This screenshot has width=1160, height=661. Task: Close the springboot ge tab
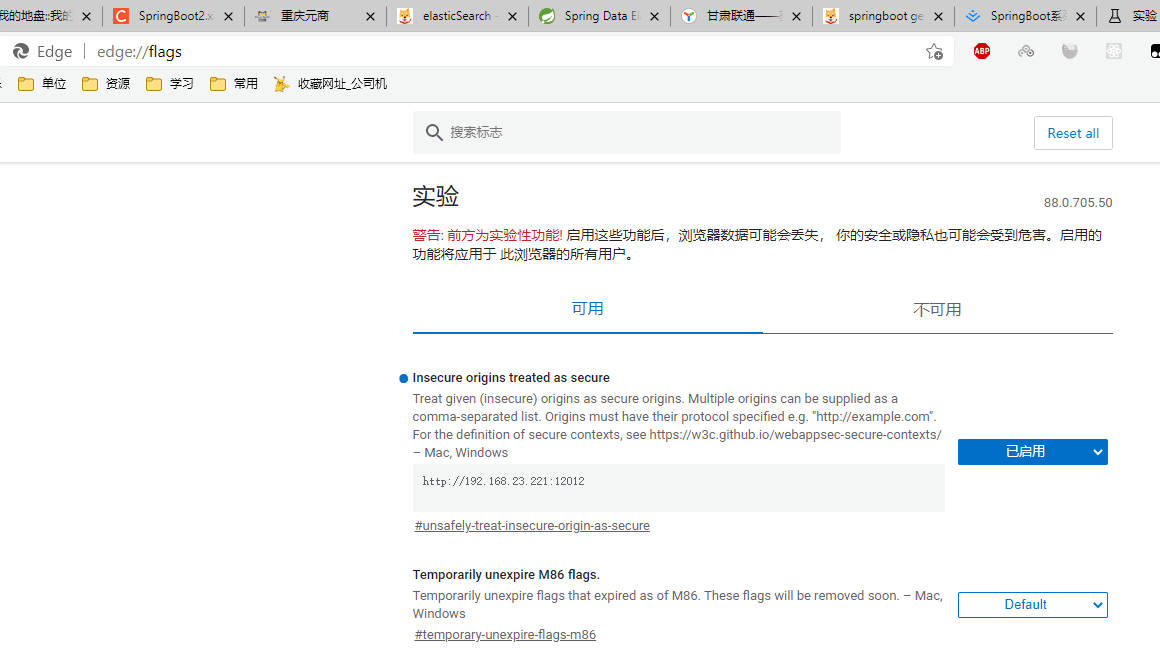pos(938,16)
